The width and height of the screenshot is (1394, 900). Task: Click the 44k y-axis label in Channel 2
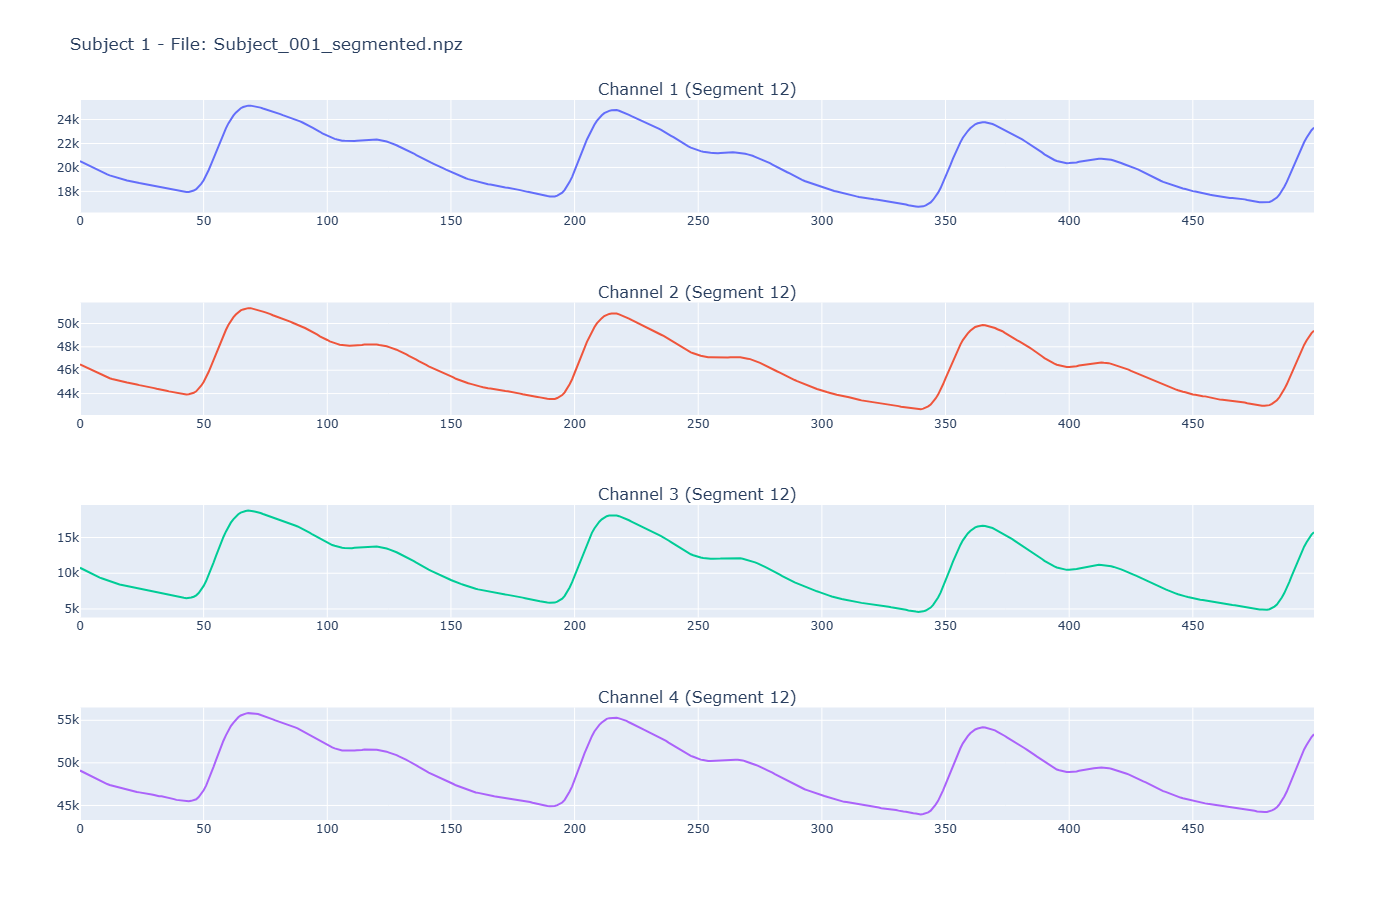click(68, 394)
